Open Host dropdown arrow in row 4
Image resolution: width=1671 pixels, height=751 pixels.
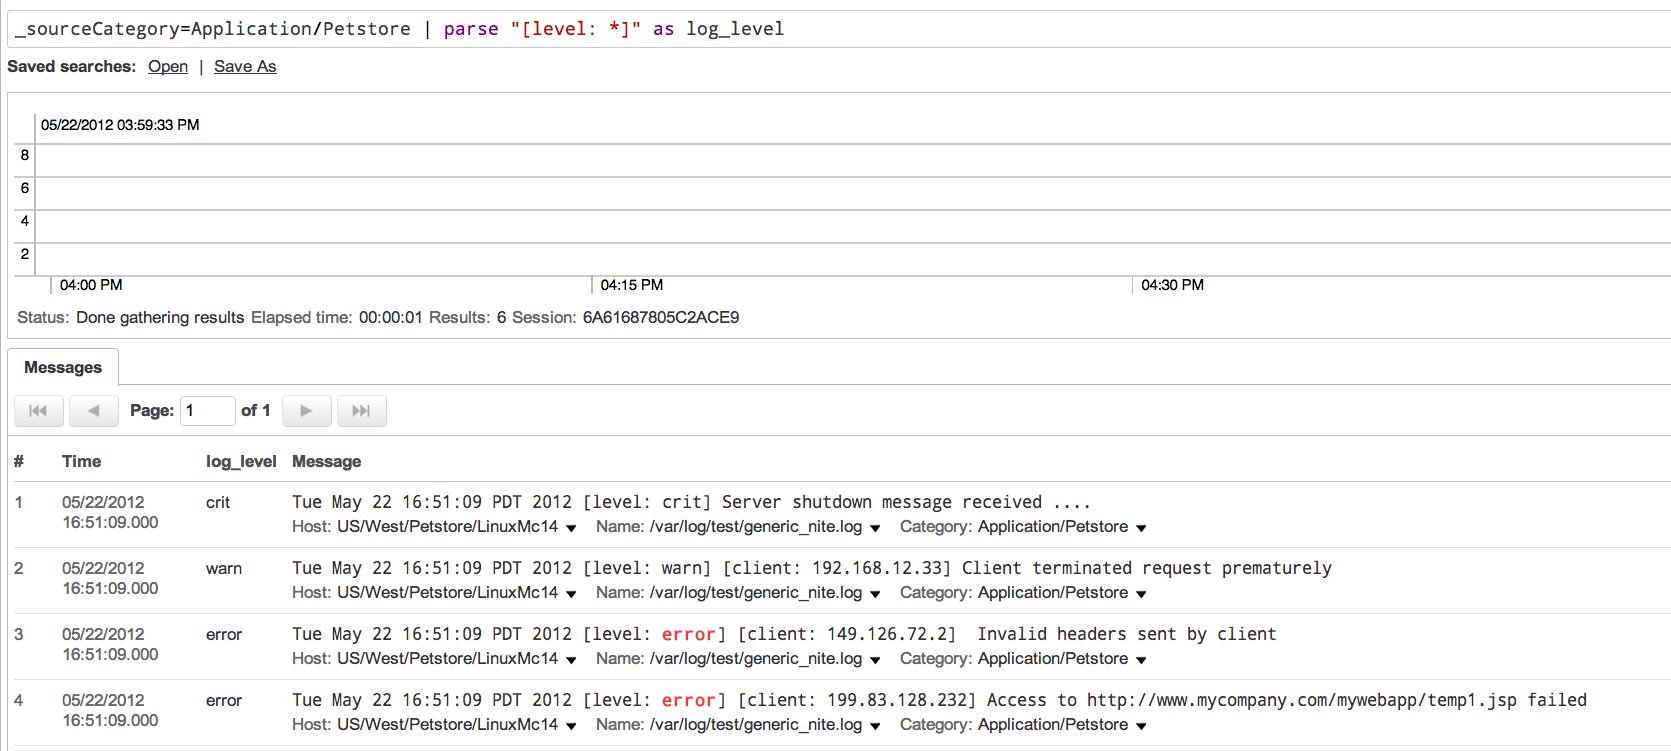pyautogui.click(x=571, y=726)
